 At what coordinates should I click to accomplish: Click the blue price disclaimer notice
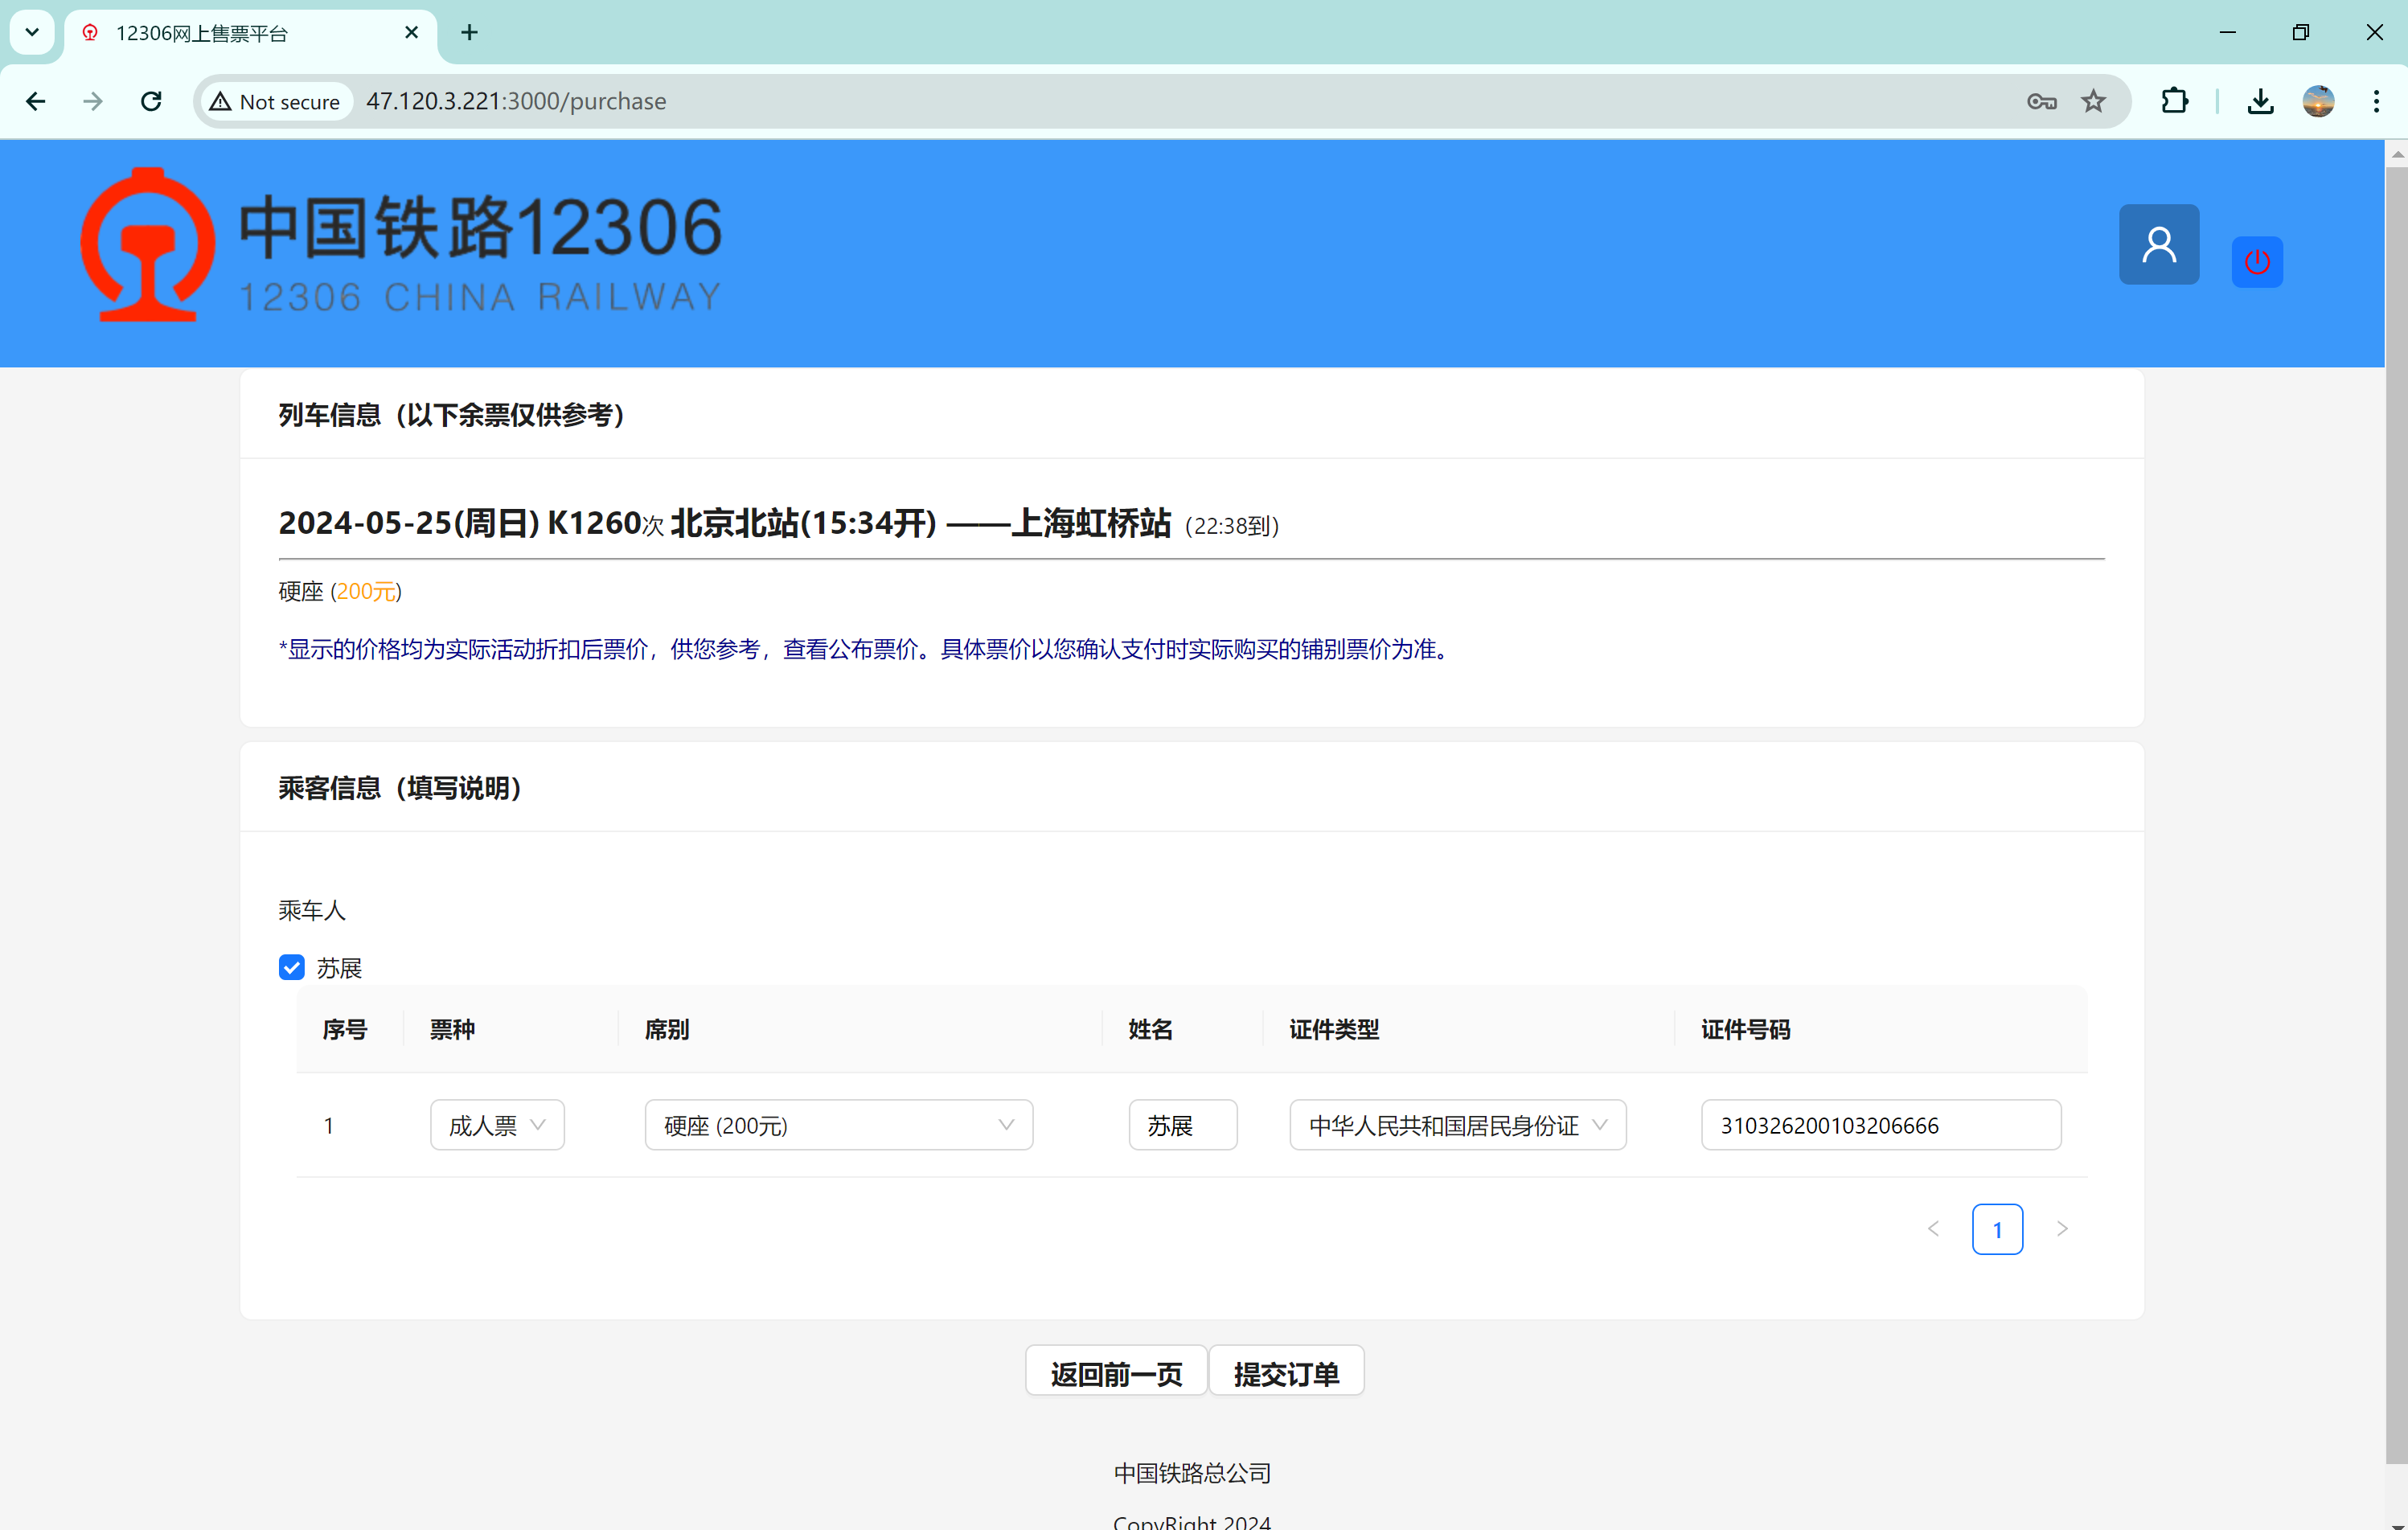click(866, 649)
